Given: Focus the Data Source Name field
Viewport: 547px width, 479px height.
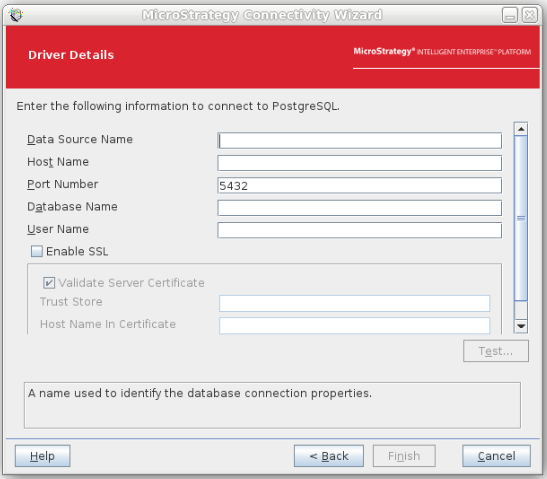Looking at the screenshot, I should click(x=360, y=141).
